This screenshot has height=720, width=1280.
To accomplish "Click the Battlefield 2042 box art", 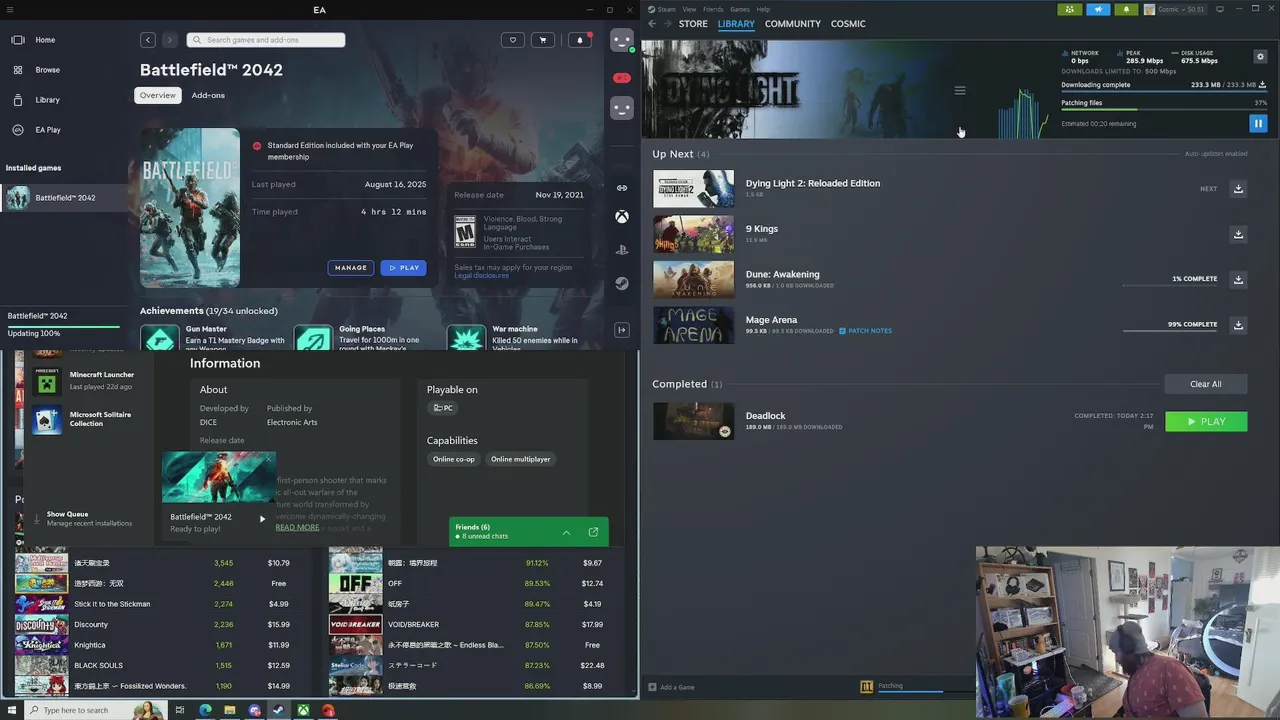I will point(190,208).
